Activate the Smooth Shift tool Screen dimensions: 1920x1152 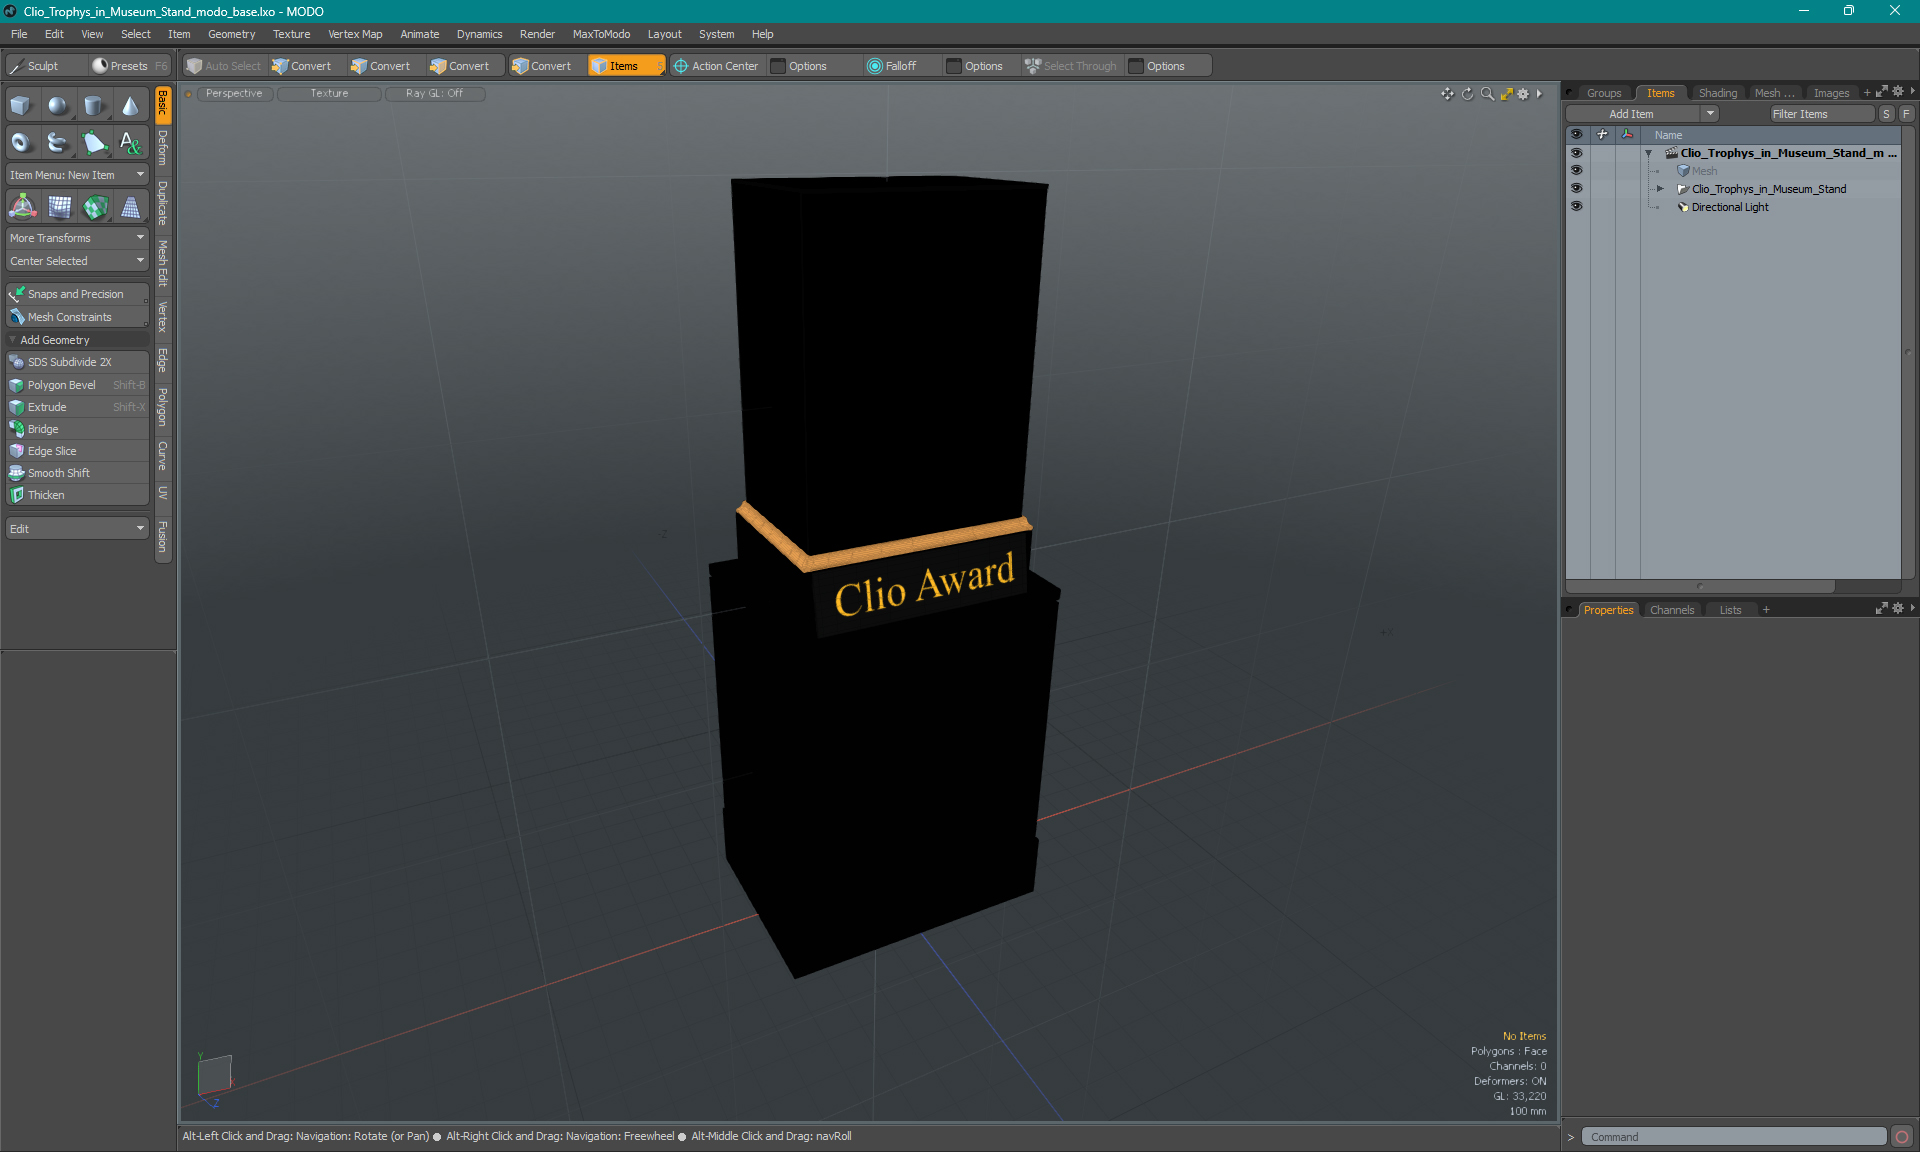78,473
